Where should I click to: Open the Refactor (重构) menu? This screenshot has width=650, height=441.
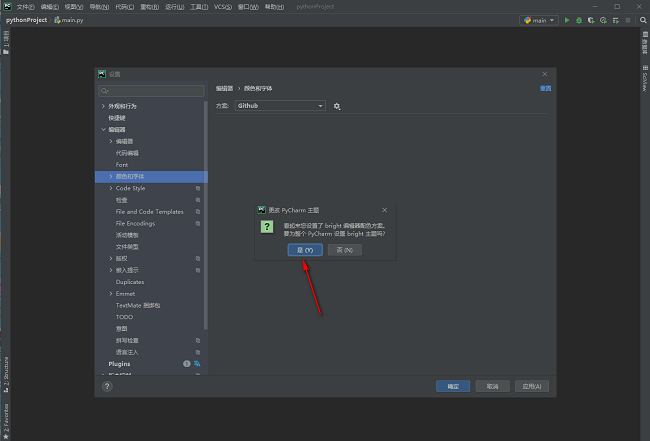pyautogui.click(x=150, y=7)
